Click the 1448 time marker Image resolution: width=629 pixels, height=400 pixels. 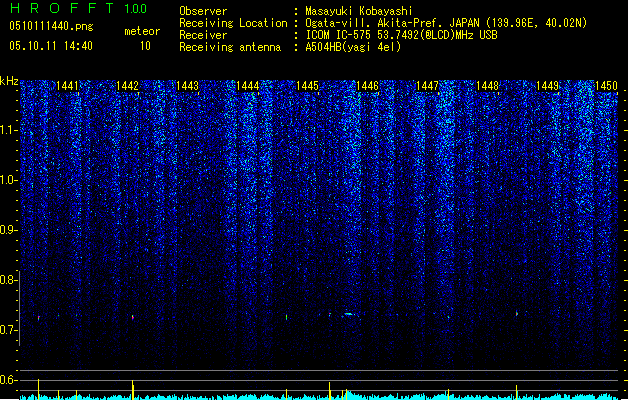(x=487, y=86)
